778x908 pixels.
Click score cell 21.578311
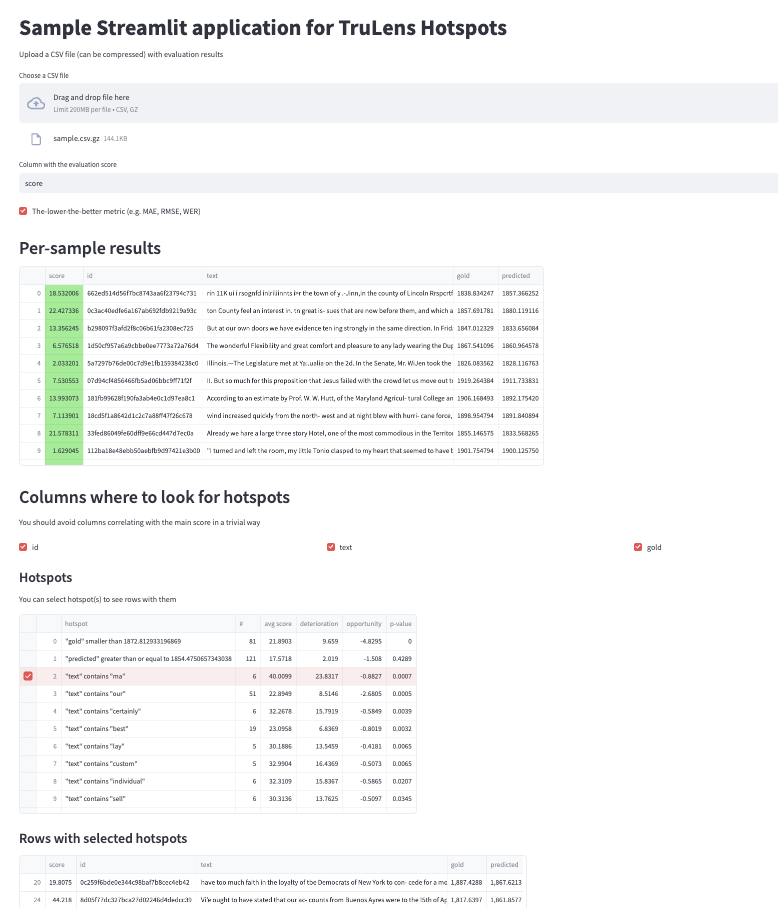64,433
